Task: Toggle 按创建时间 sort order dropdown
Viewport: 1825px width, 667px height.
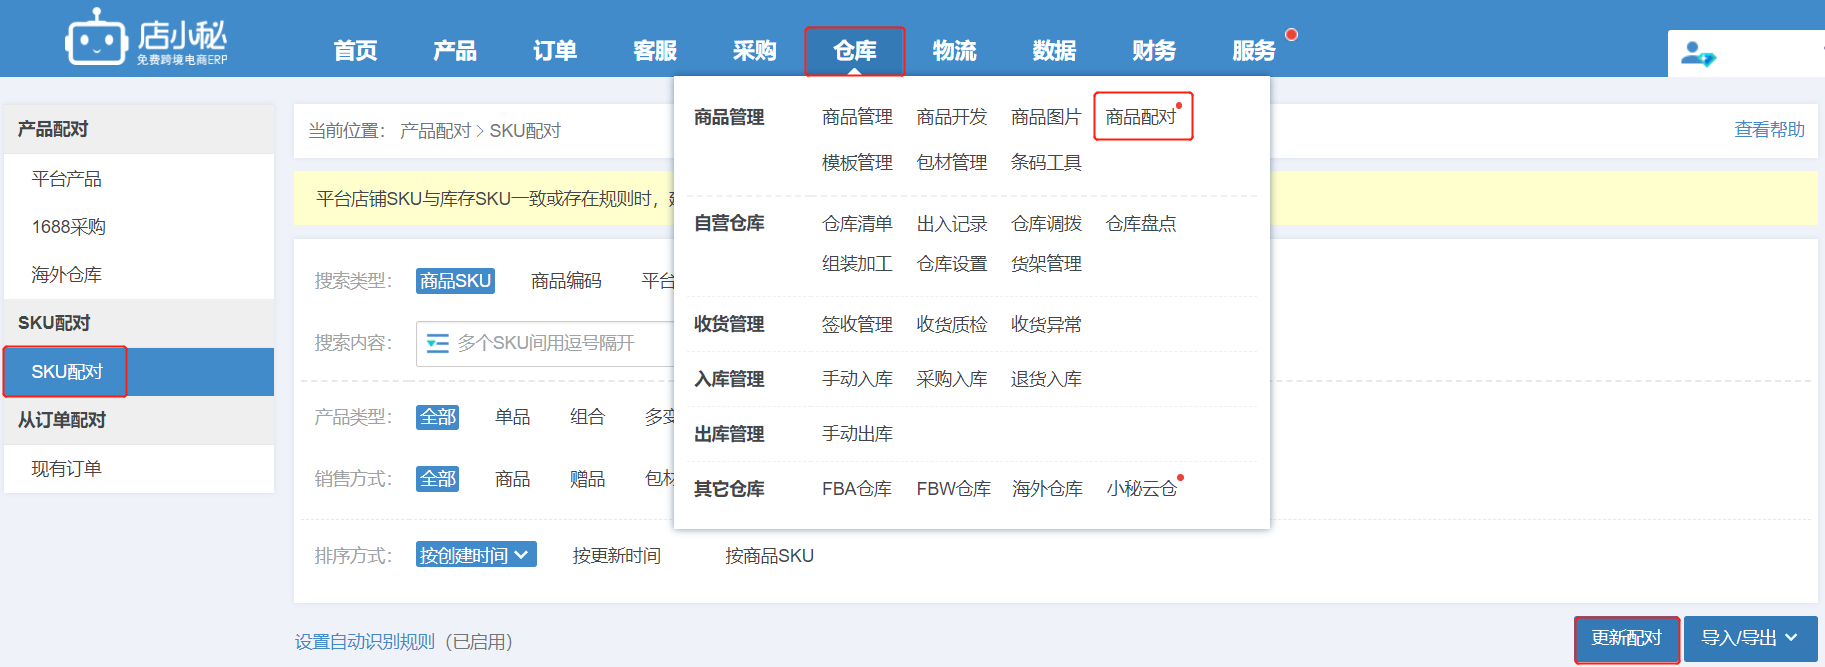Action: click(476, 555)
